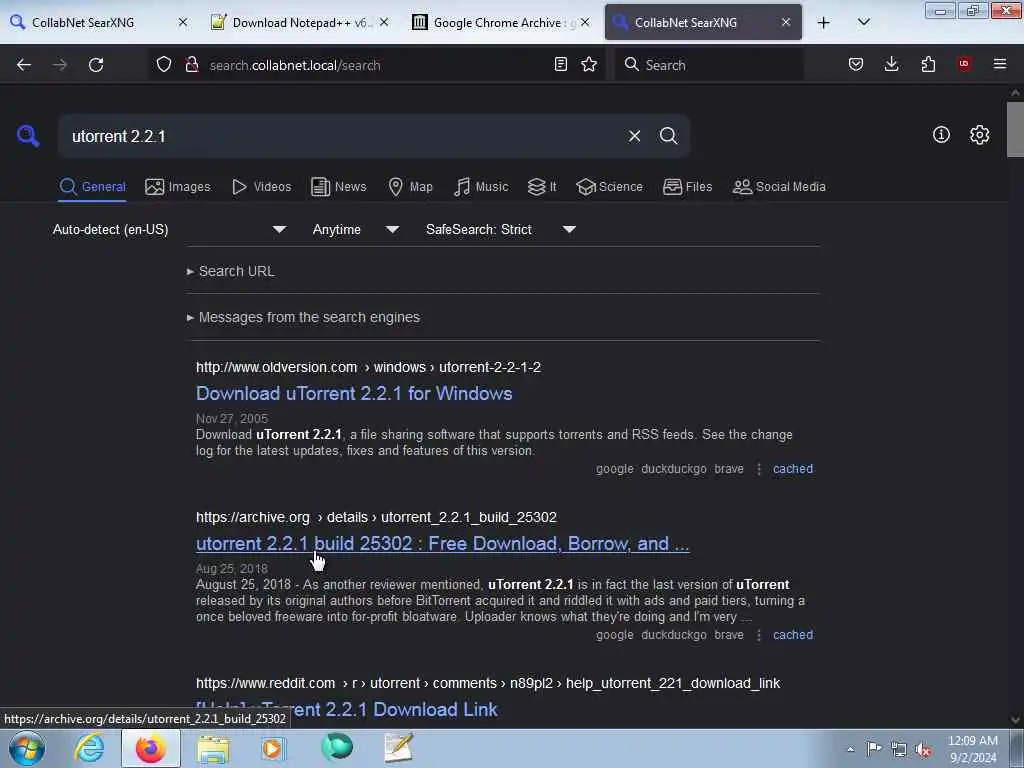Open Firefox application hamburger menu
1024x768 pixels.
[x=1000, y=64]
